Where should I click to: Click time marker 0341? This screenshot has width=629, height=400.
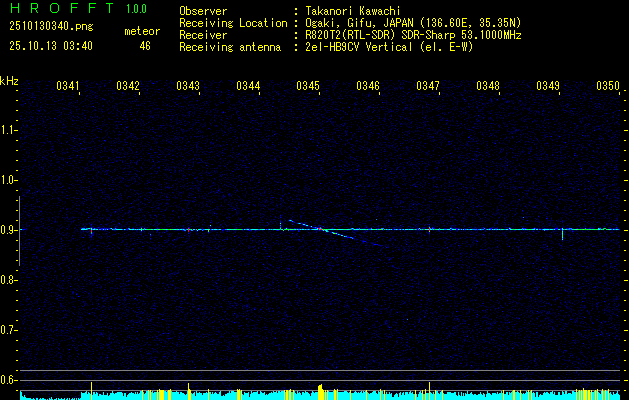67,85
